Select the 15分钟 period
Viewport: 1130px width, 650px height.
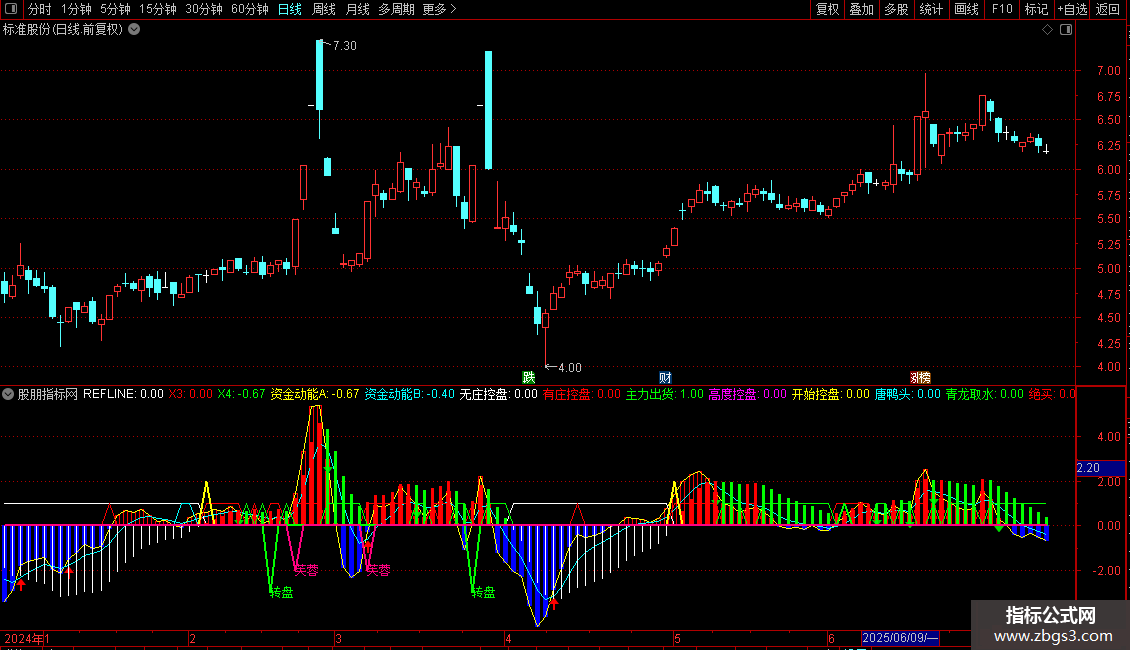(158, 9)
